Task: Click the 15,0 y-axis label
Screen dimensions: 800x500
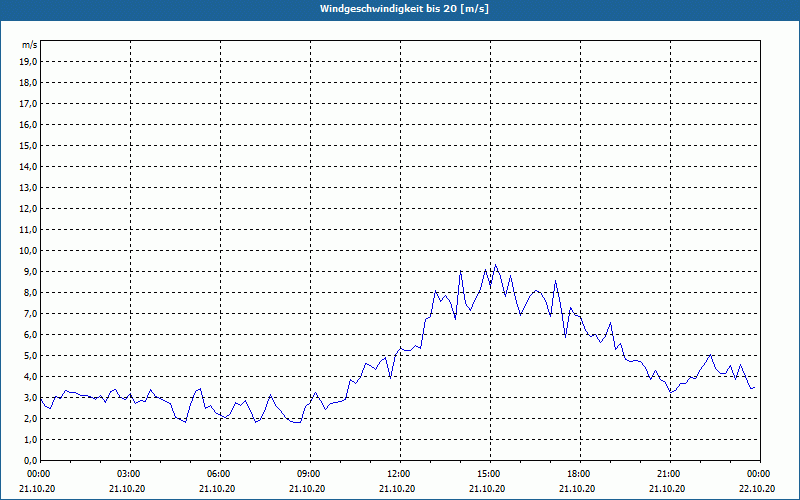Action: [28, 145]
